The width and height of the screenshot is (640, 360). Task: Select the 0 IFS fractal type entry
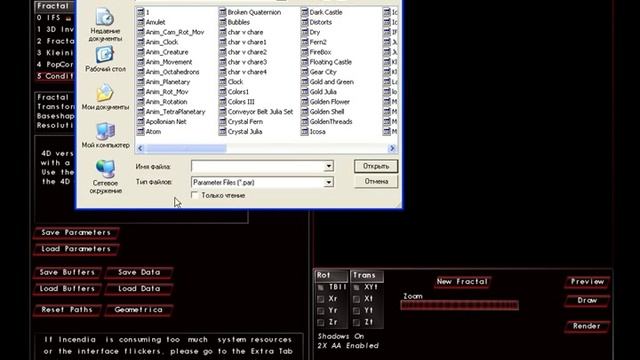click(54, 18)
